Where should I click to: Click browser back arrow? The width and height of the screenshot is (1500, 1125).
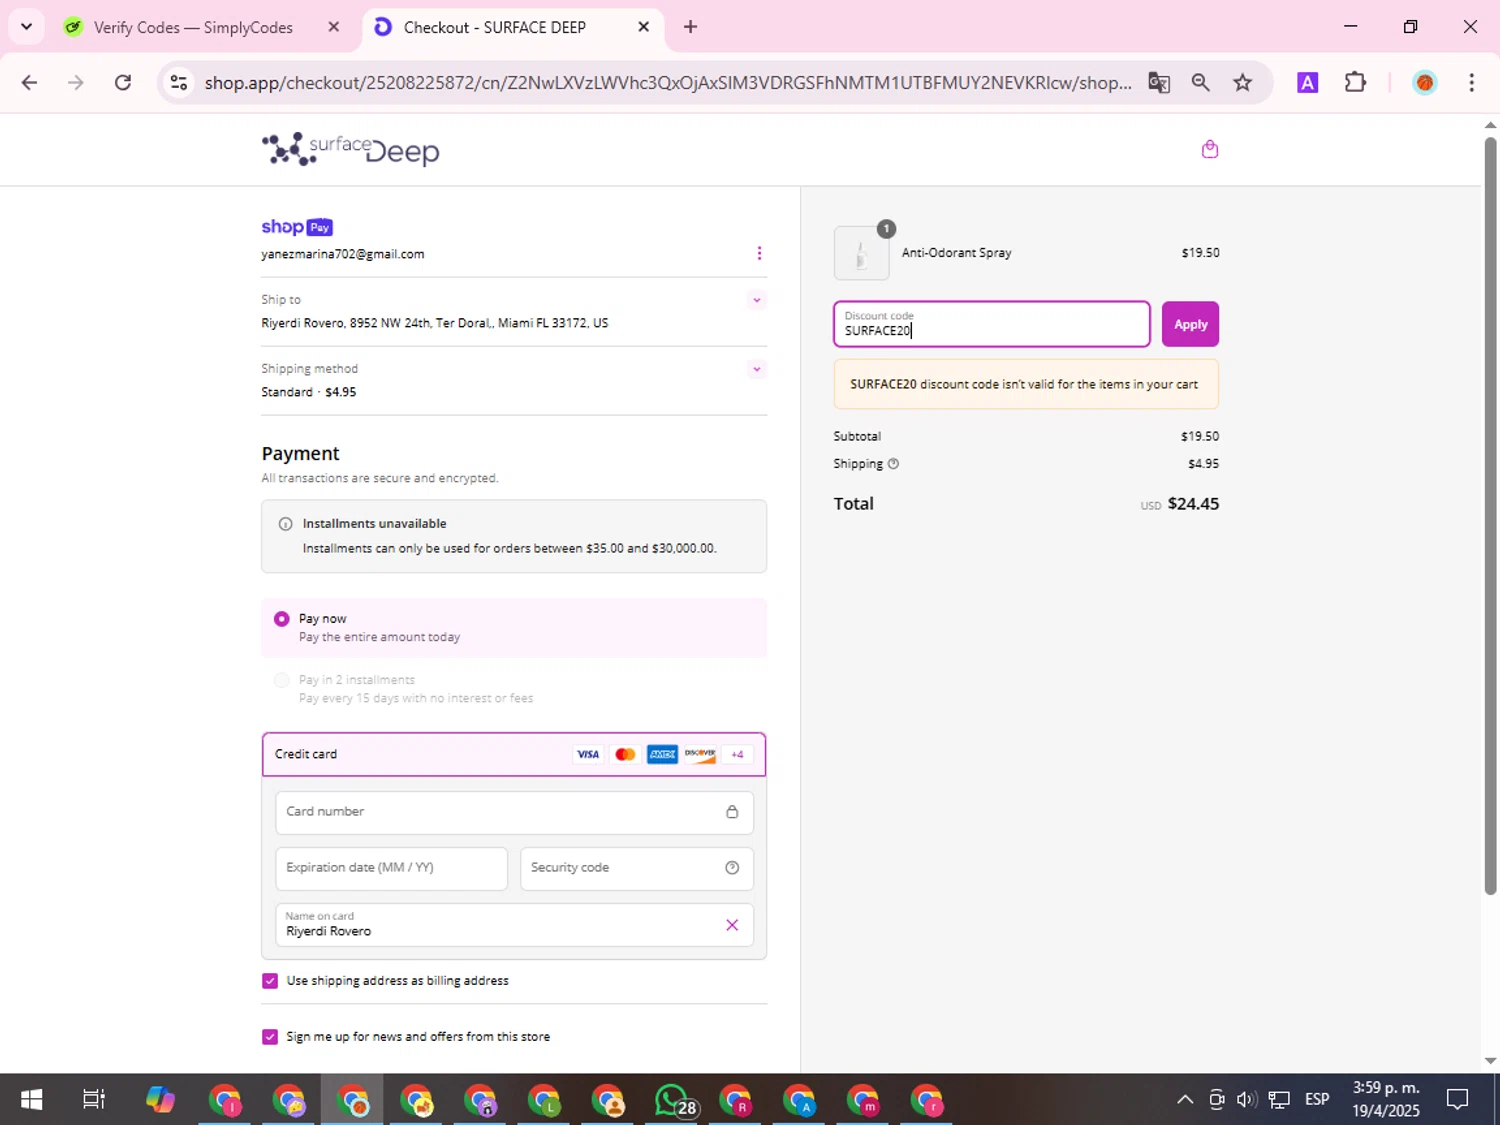click(29, 83)
